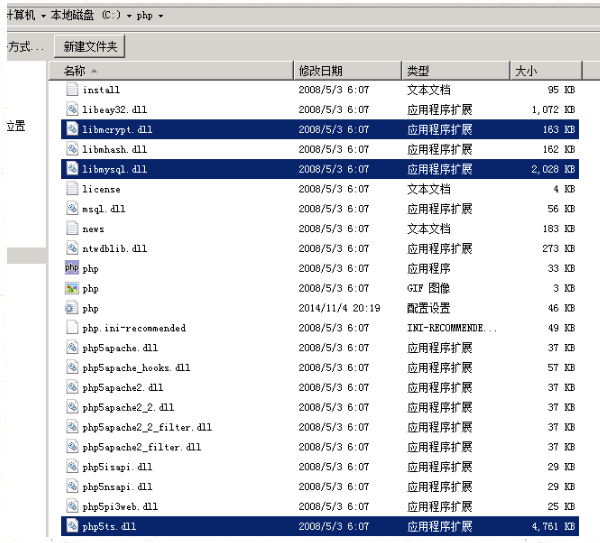Image resolution: width=600 pixels, height=543 pixels.
Task: Click the php.ini-recommended file icon
Action: click(71, 327)
